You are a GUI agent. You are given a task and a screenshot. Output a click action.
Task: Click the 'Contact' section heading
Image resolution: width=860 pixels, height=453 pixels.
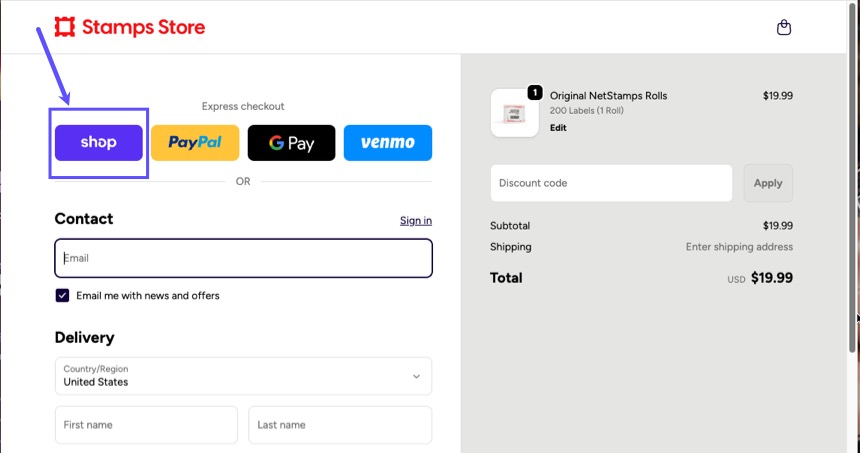click(x=84, y=219)
